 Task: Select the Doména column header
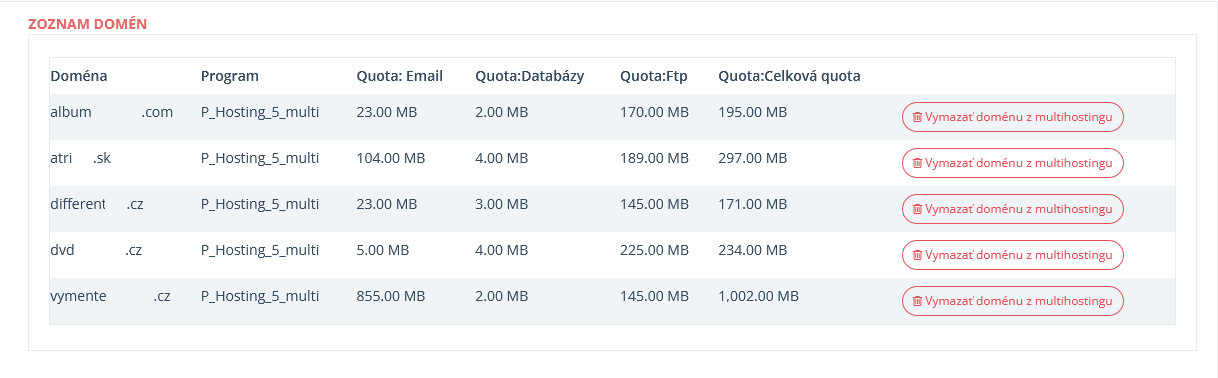[79, 76]
